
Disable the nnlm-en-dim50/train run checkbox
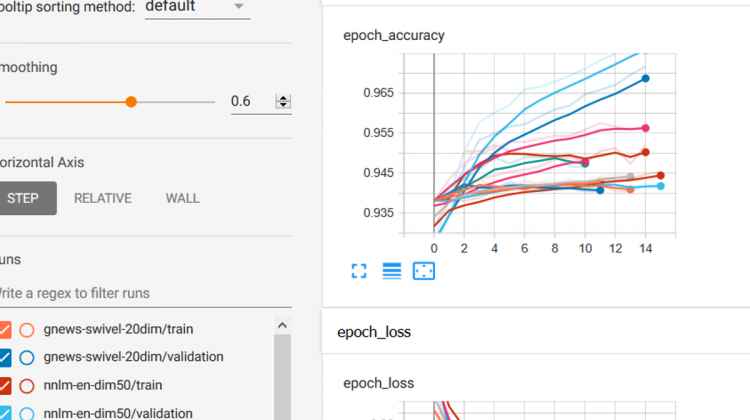[4, 385]
